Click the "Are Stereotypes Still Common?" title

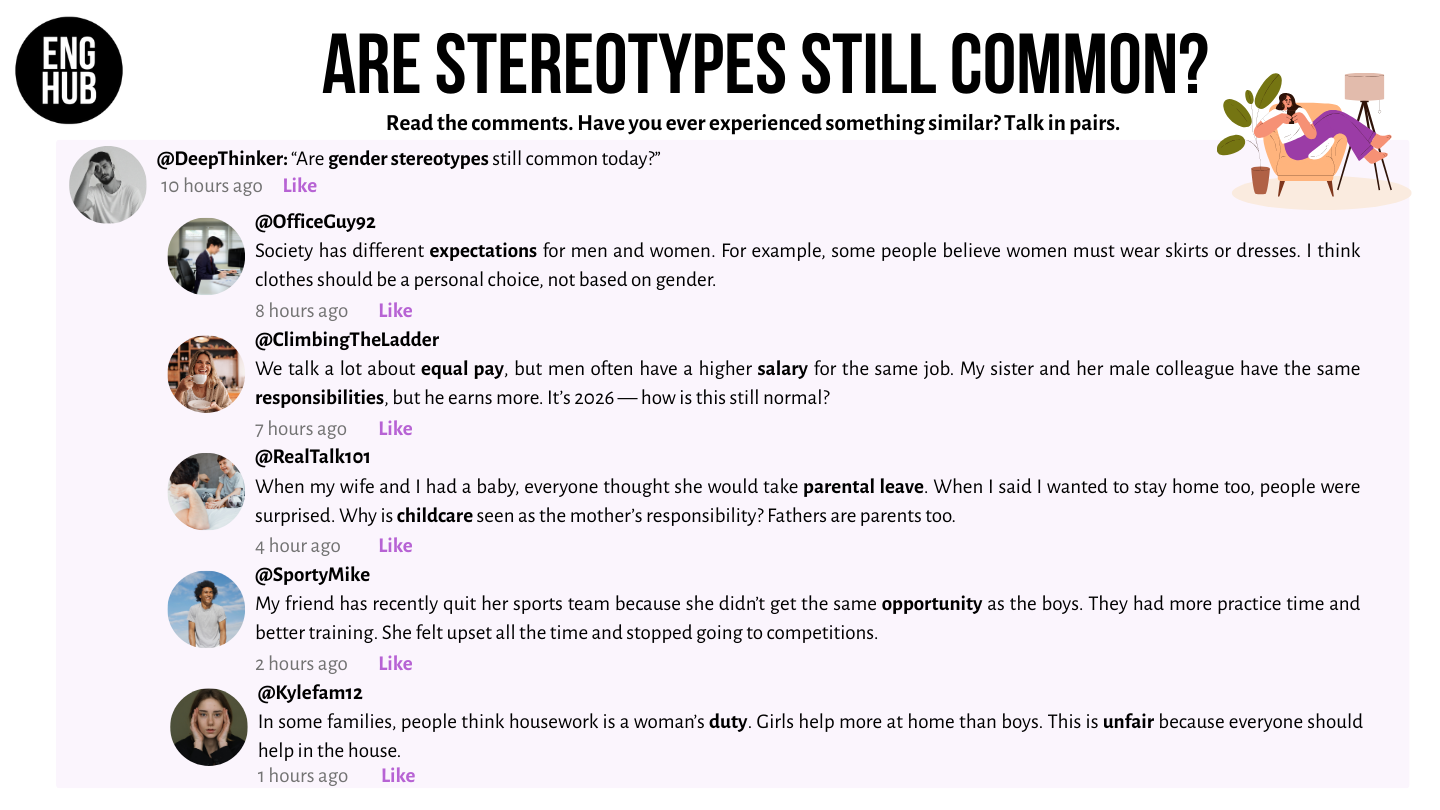pos(765,64)
